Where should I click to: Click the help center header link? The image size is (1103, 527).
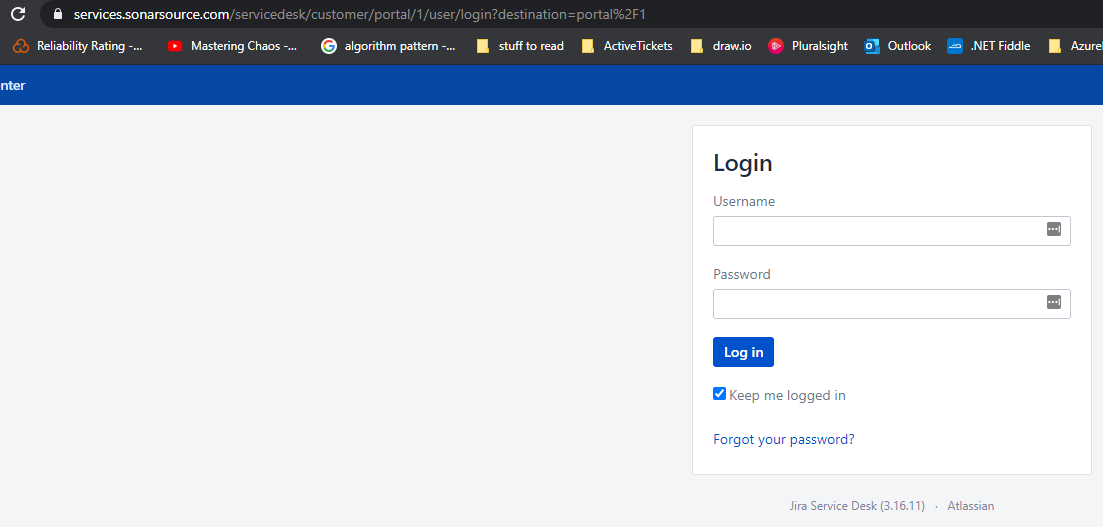13,86
